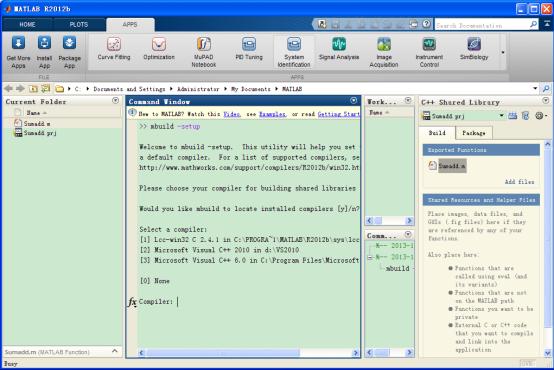Image resolution: width=554 pixels, height=370 pixels.
Task: Open the Command Window actions menu
Action: pyautogui.click(x=353, y=101)
